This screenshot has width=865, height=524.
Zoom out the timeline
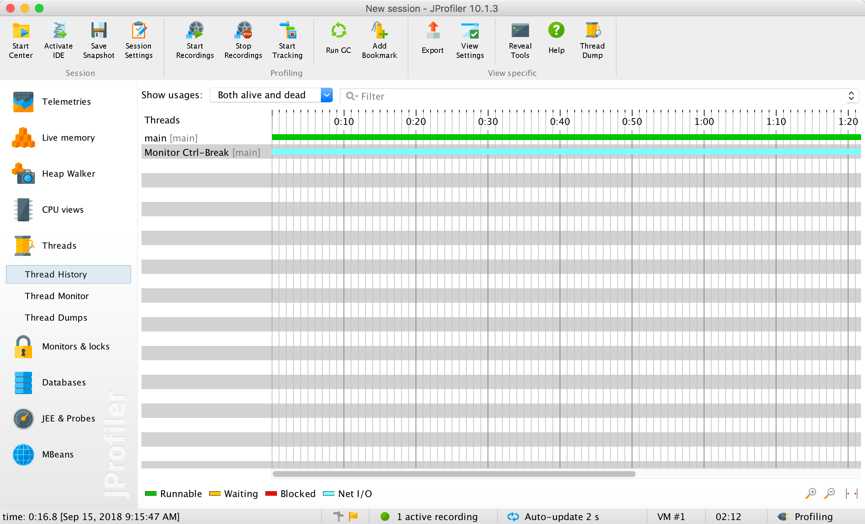coord(829,494)
